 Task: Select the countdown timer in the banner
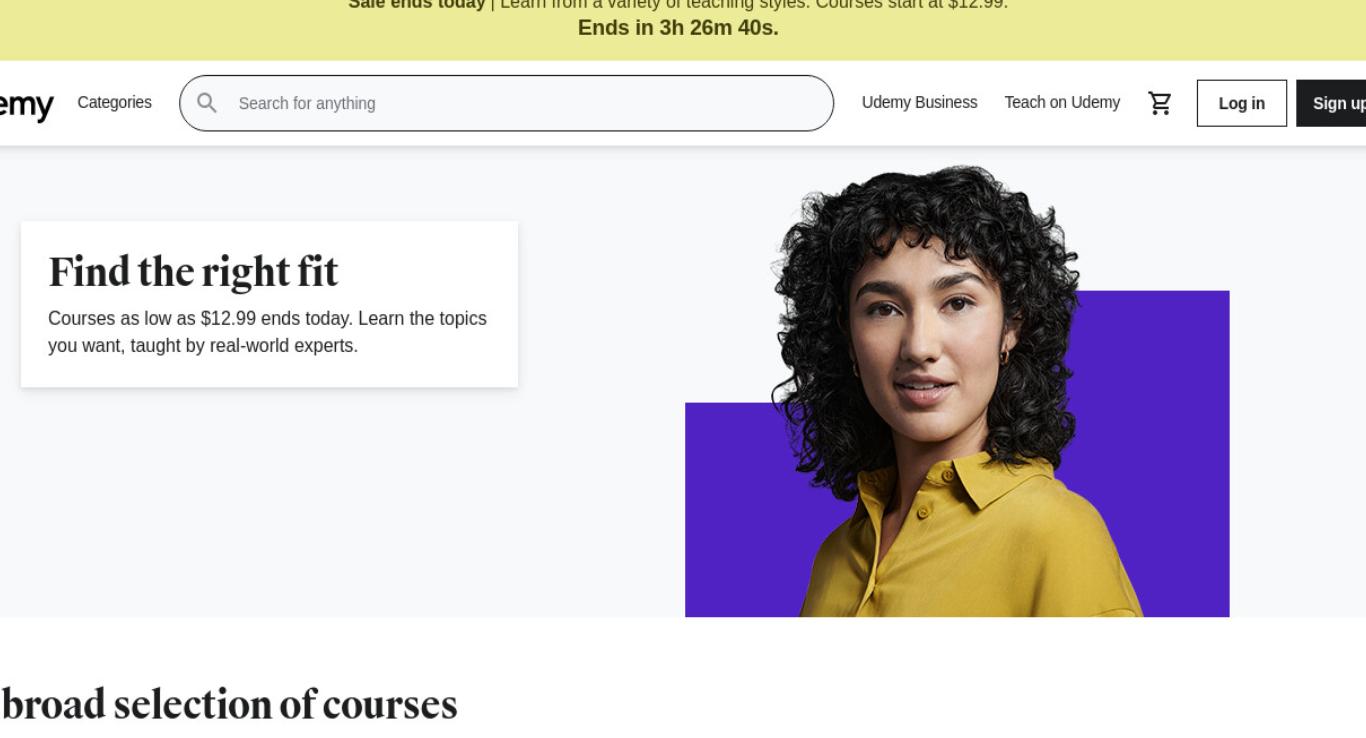[678, 28]
